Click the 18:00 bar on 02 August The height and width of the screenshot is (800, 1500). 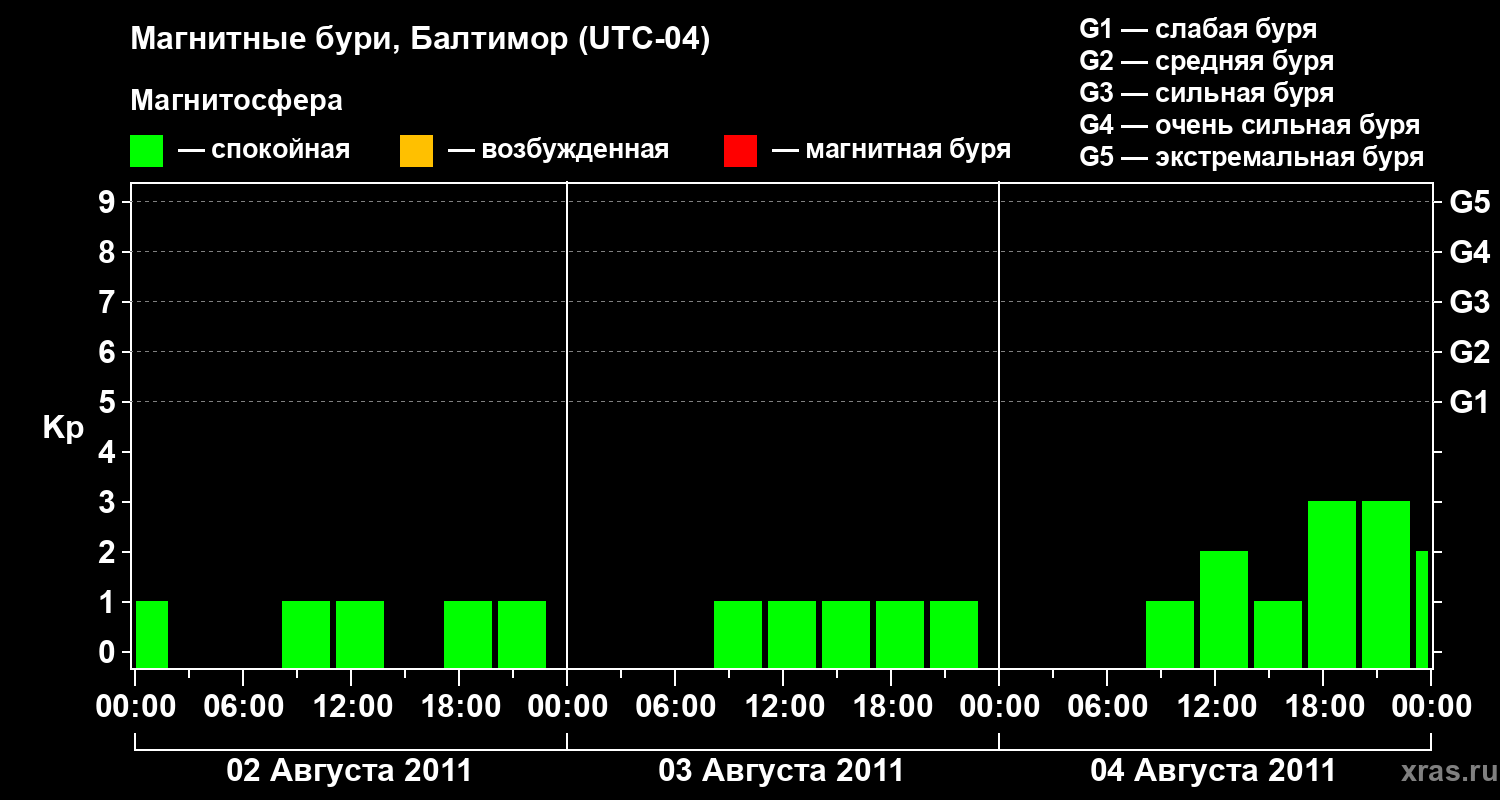click(x=468, y=634)
